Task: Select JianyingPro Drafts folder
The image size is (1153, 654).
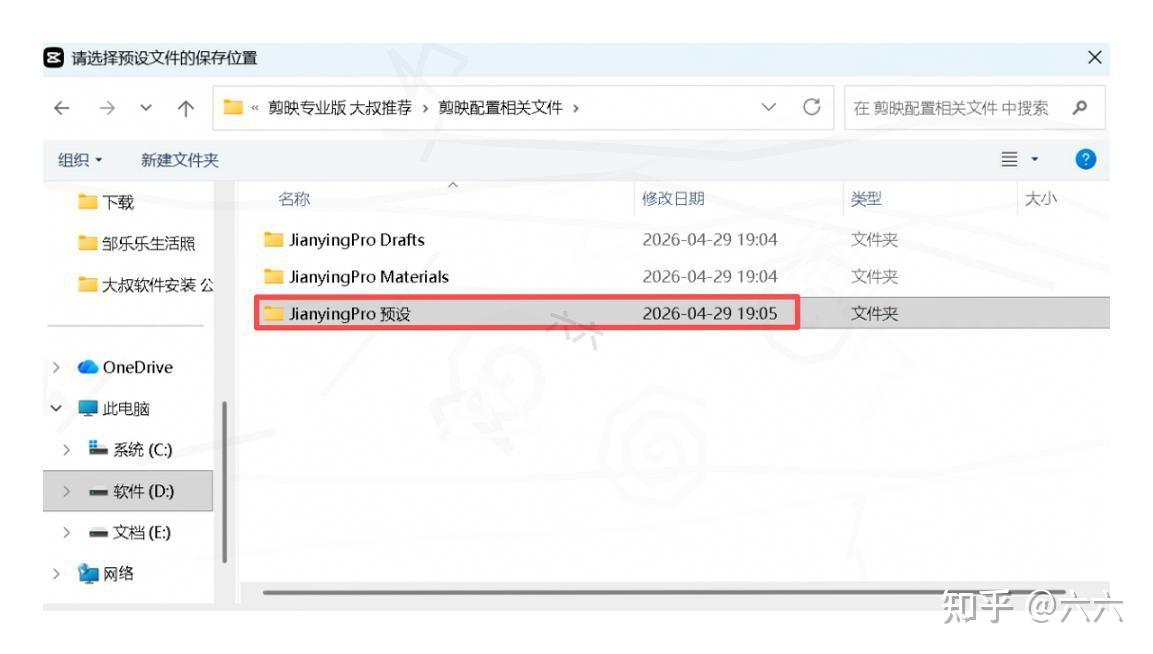Action: (x=357, y=240)
